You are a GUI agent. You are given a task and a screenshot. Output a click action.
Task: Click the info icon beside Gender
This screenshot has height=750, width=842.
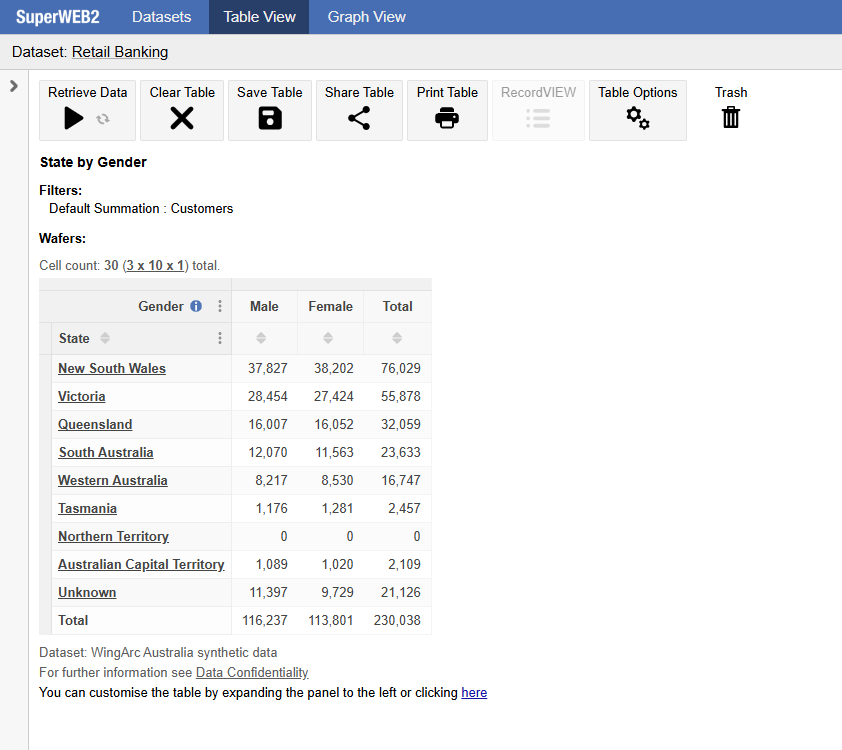click(x=195, y=306)
